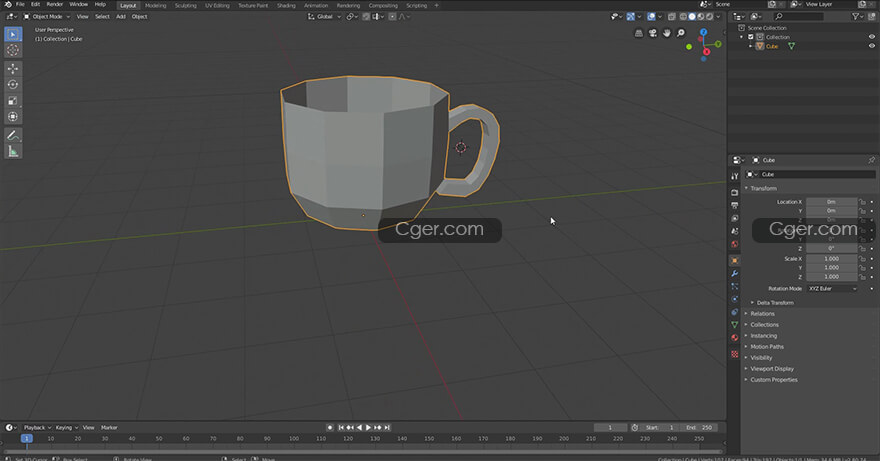
Task: Open the Render menu
Action: pyautogui.click(x=55, y=5)
